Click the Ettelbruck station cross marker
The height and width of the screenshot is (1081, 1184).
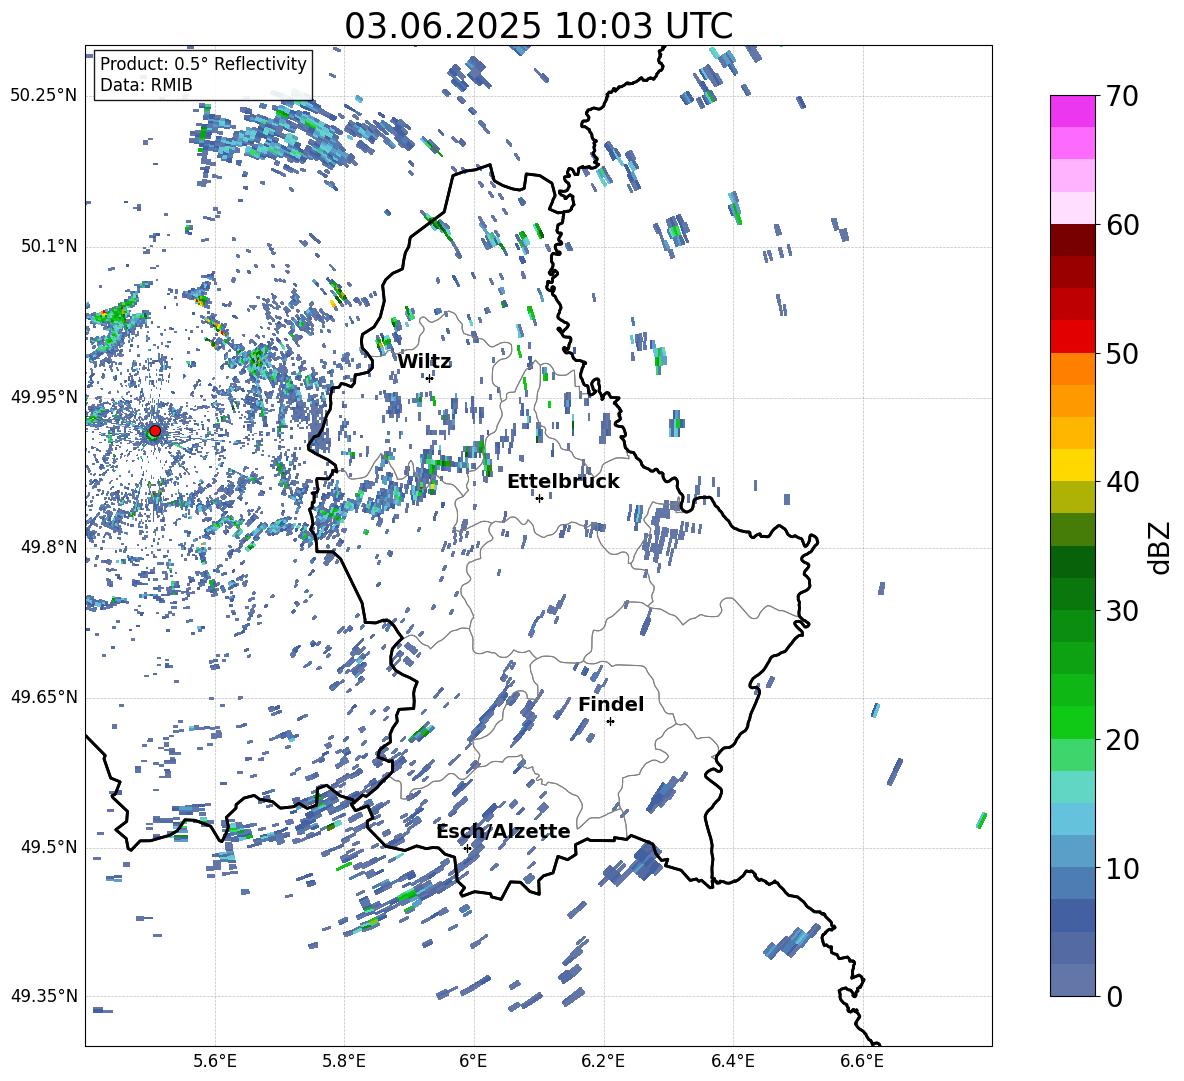pyautogui.click(x=539, y=498)
